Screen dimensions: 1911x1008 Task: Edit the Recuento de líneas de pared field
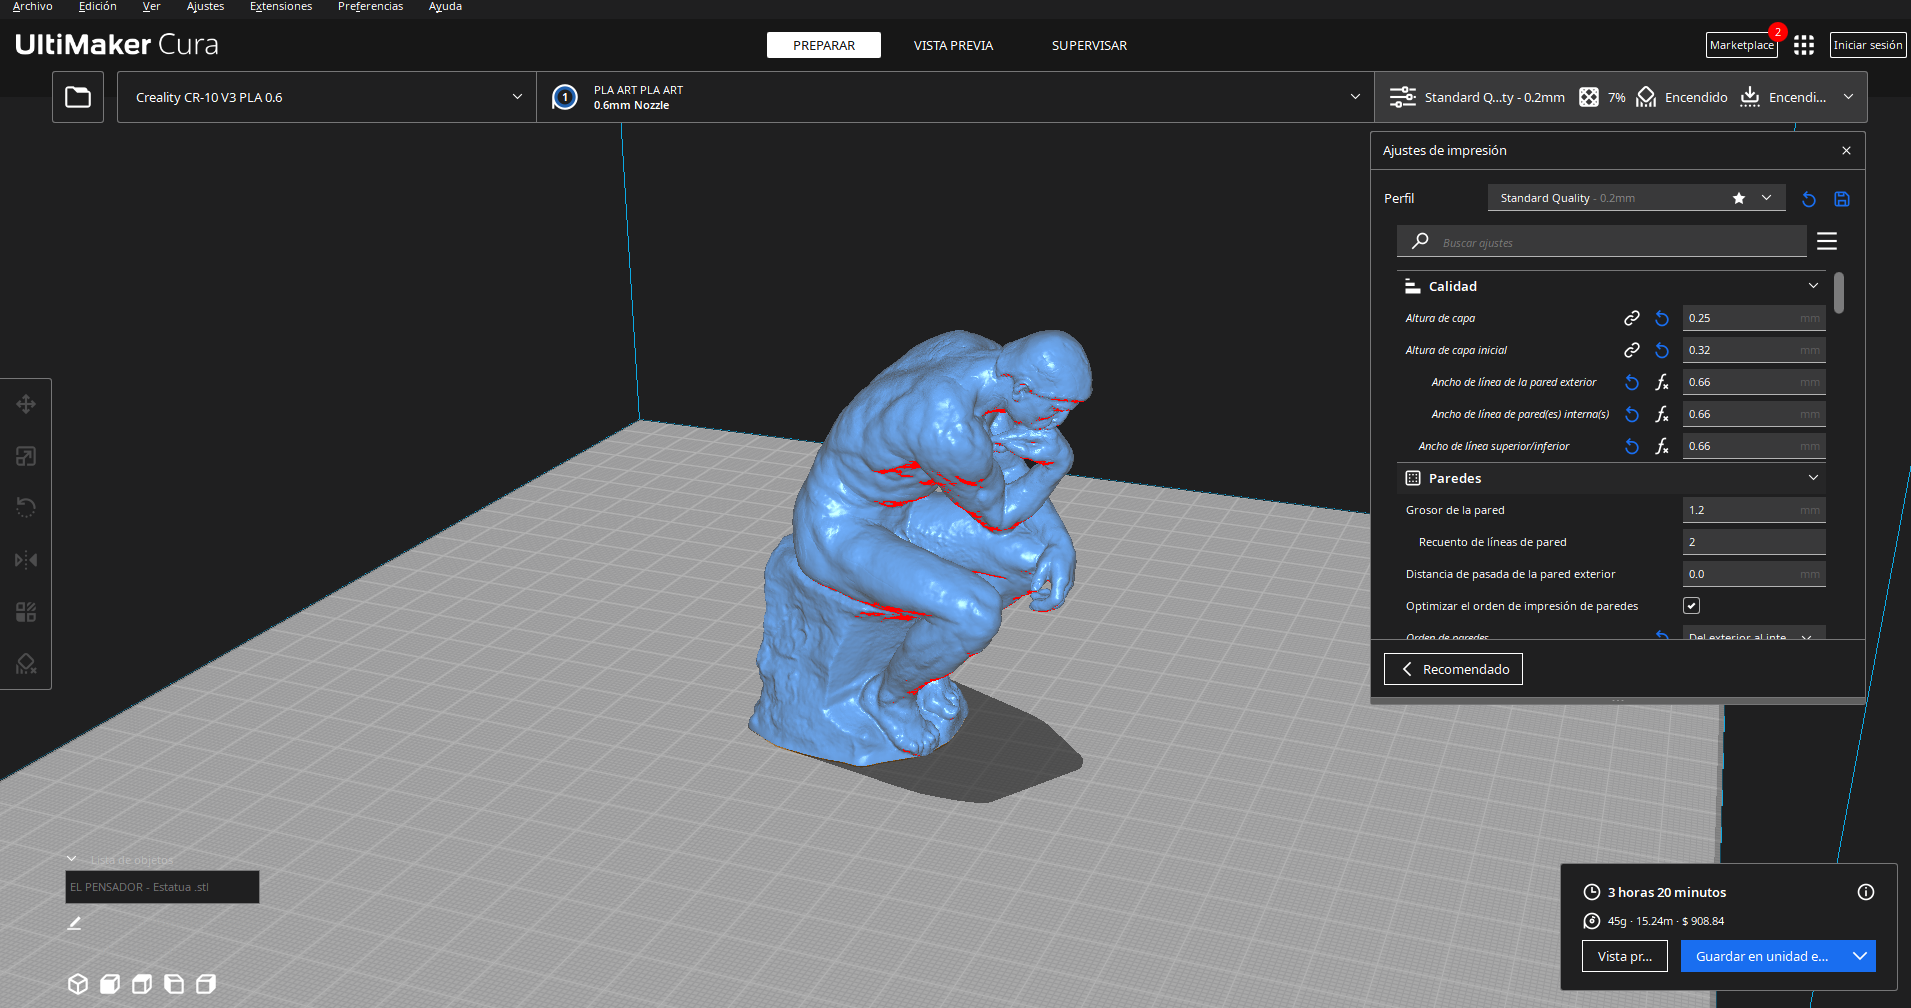(1754, 542)
